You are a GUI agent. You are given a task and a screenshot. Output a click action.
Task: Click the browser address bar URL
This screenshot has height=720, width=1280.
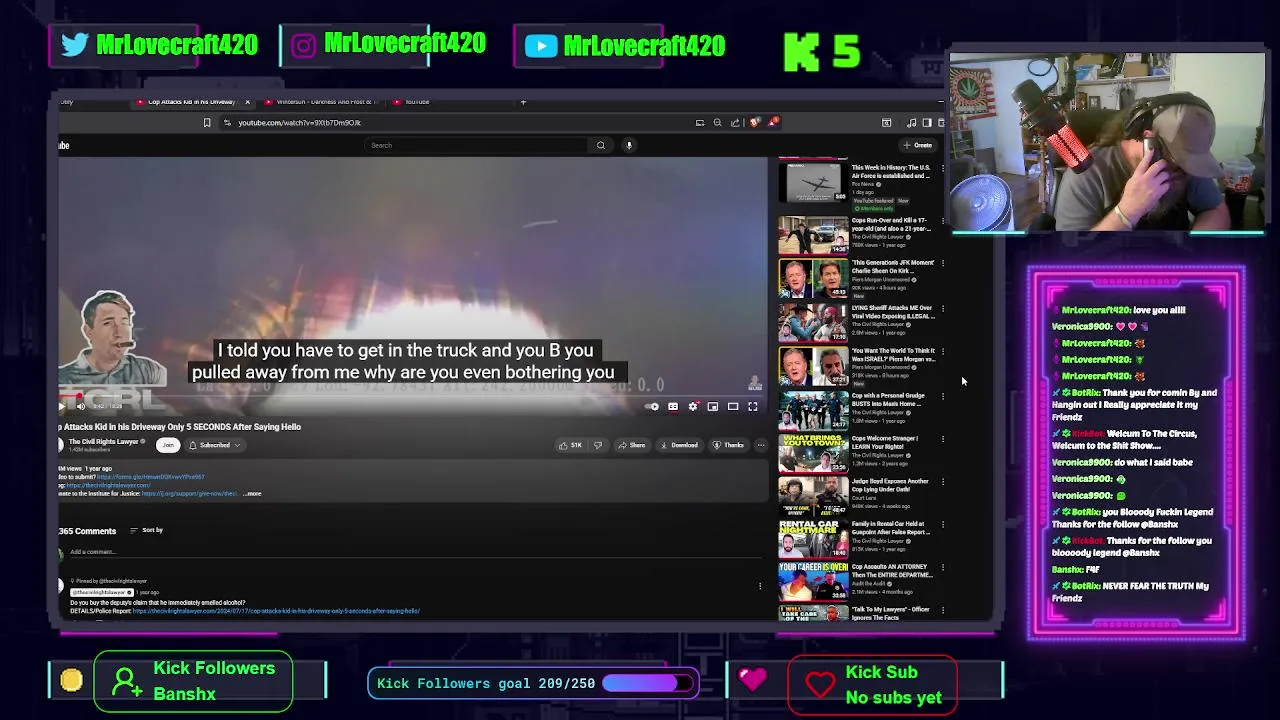pyautogui.click(x=299, y=123)
